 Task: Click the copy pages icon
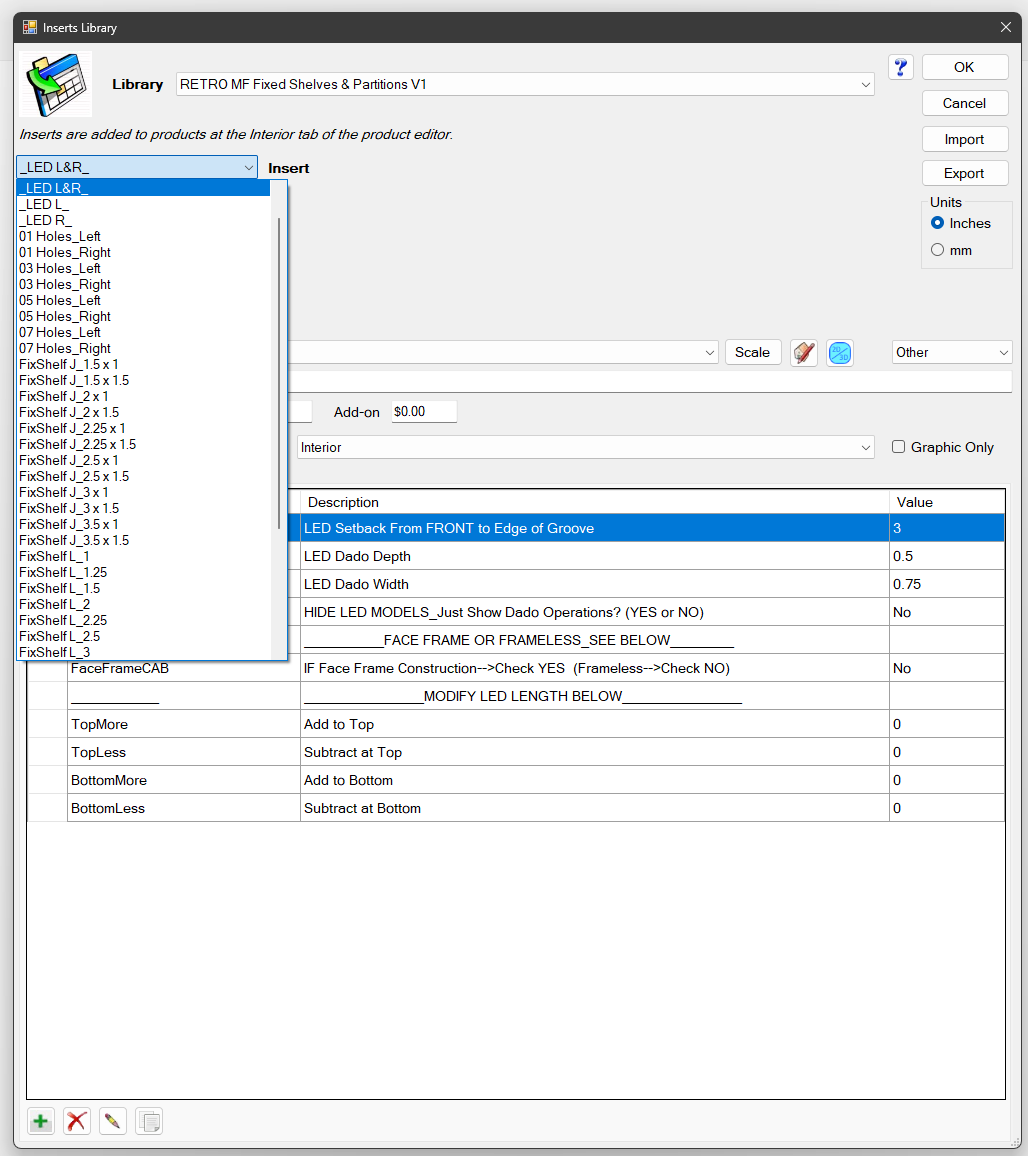[x=149, y=1121]
